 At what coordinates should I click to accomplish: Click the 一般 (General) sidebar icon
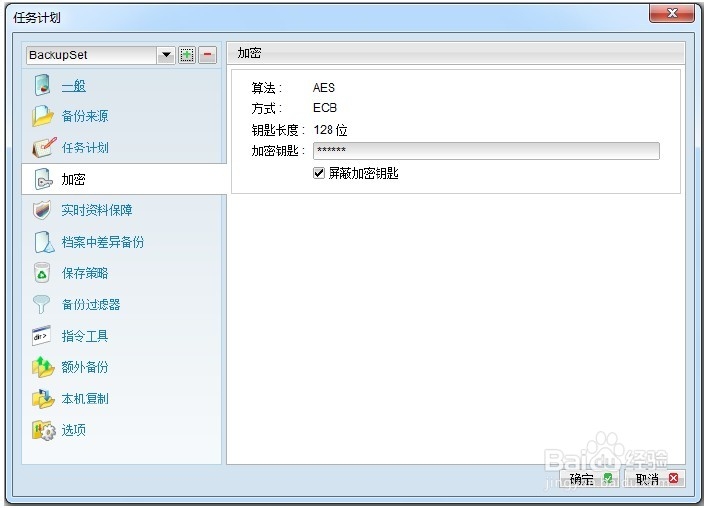(x=42, y=85)
